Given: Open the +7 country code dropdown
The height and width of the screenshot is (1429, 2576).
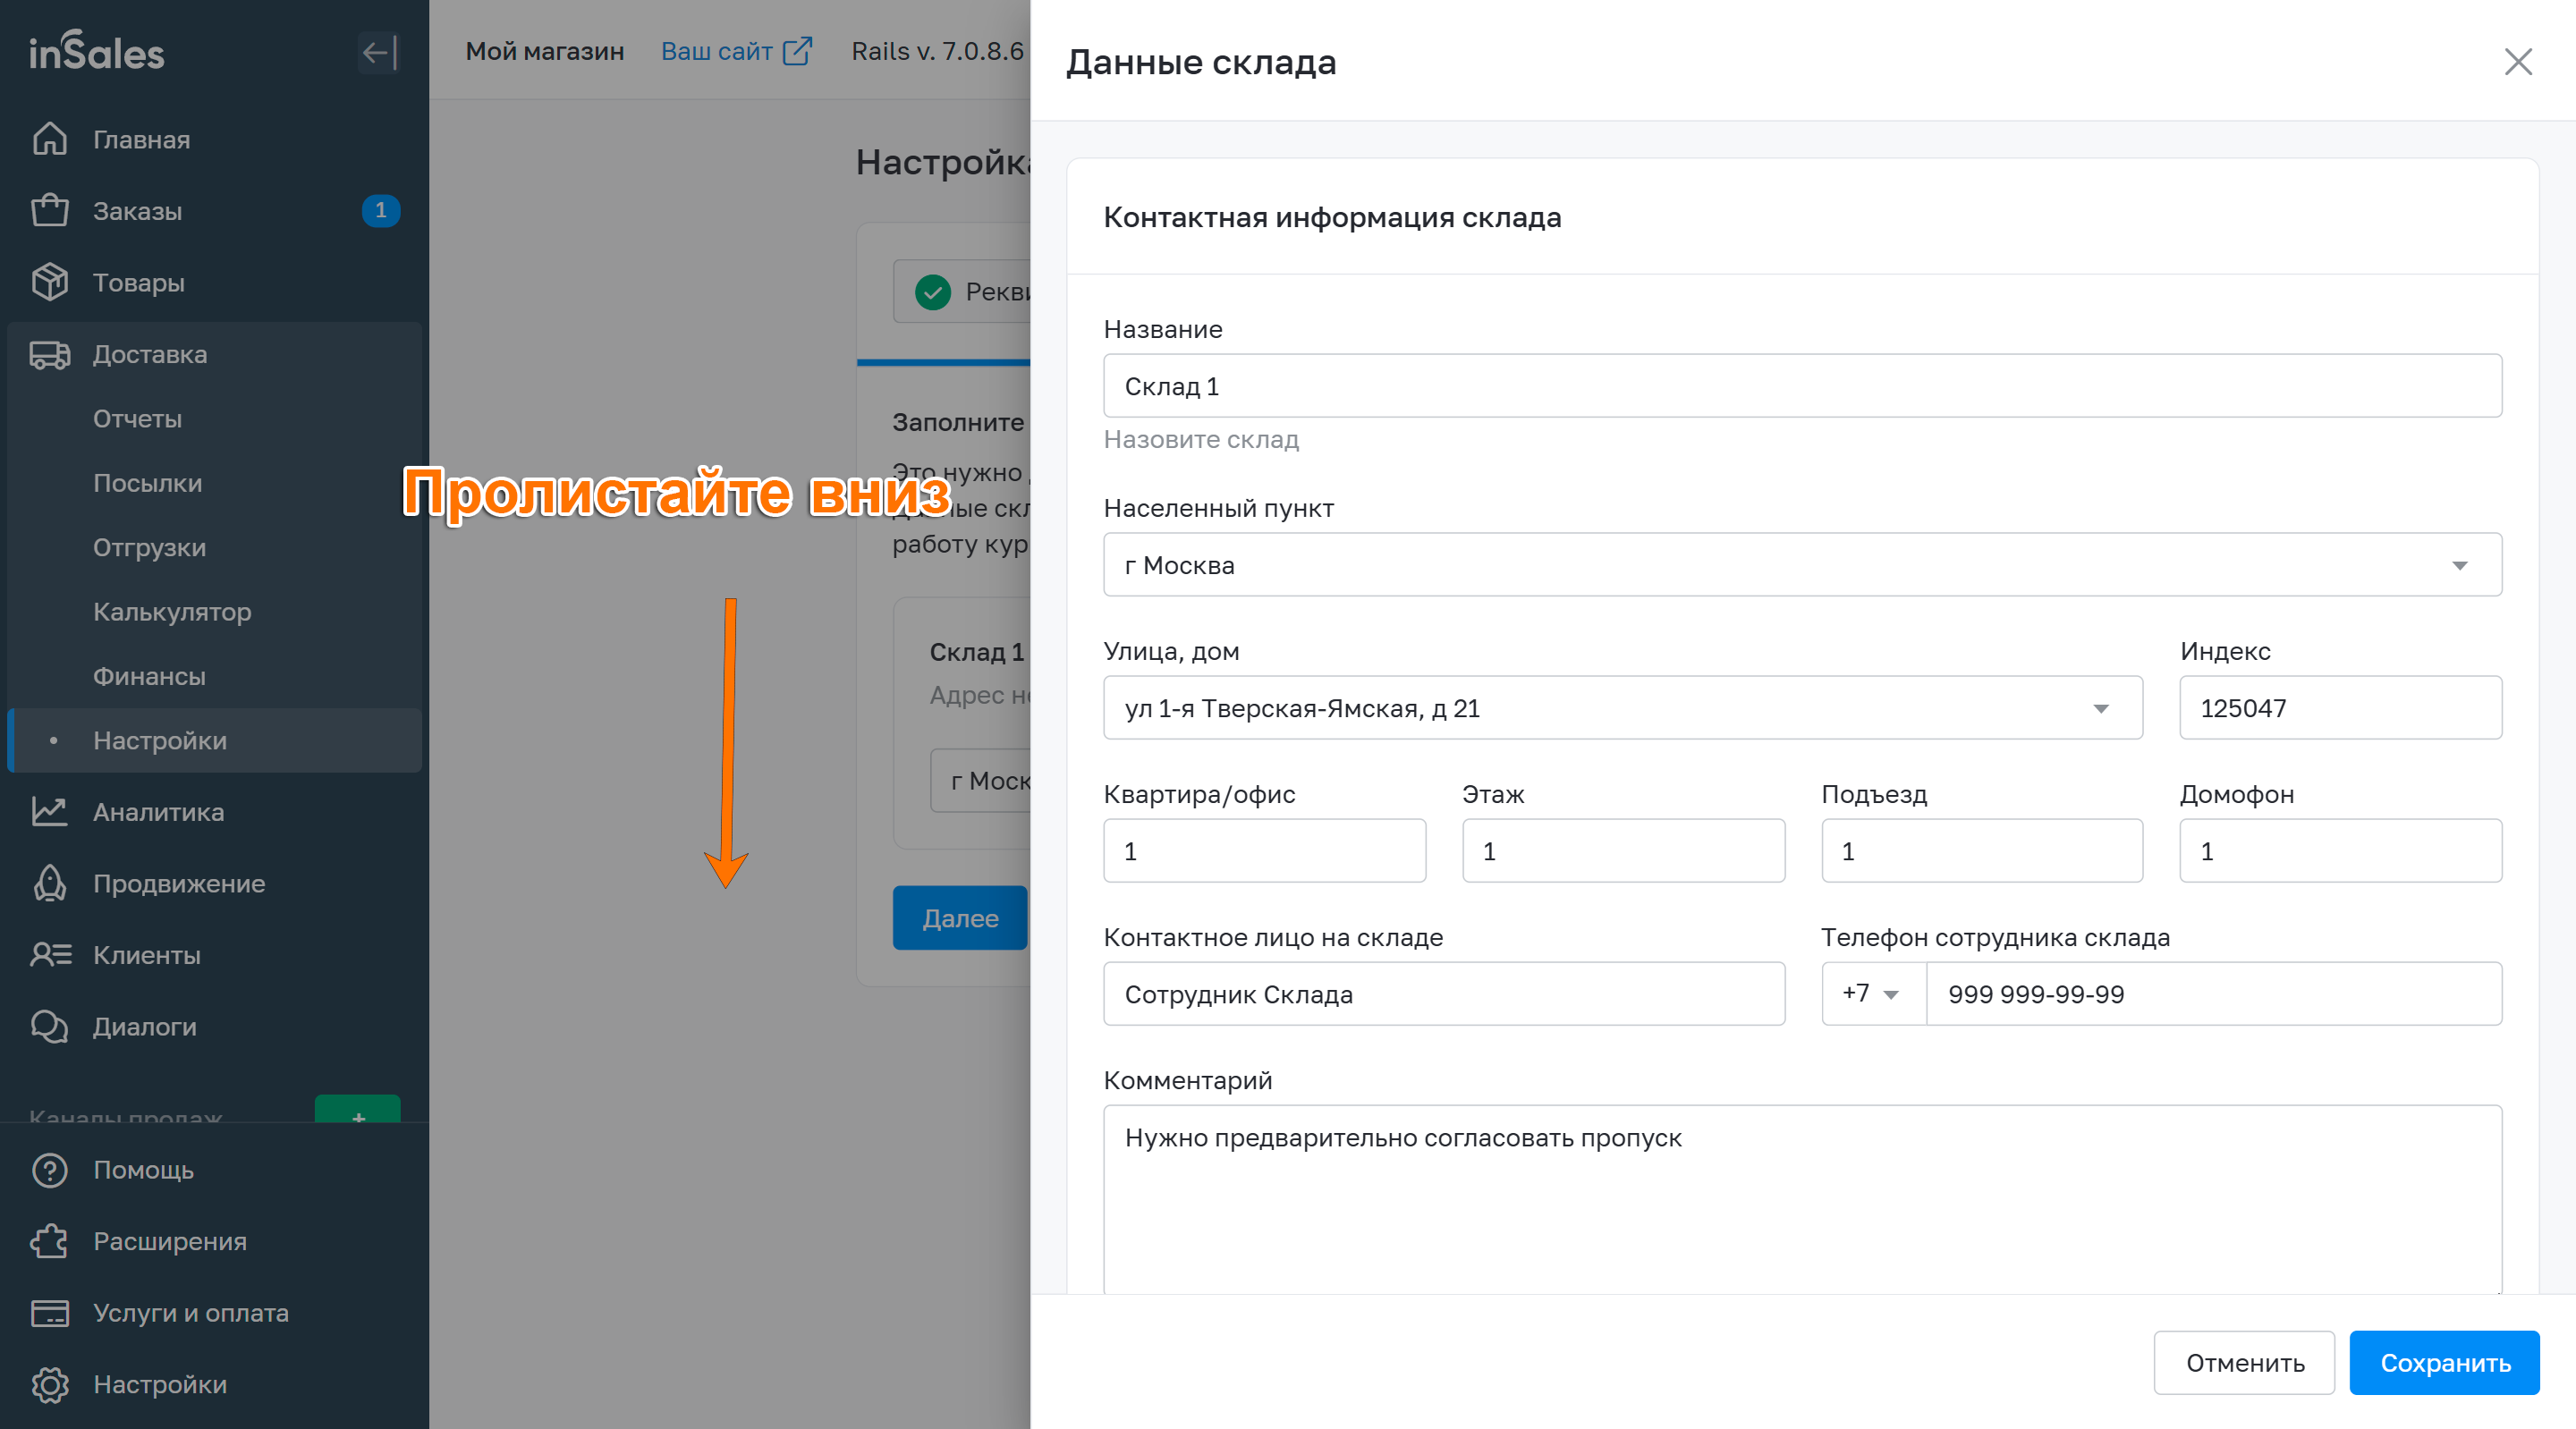Looking at the screenshot, I should click(x=1872, y=993).
